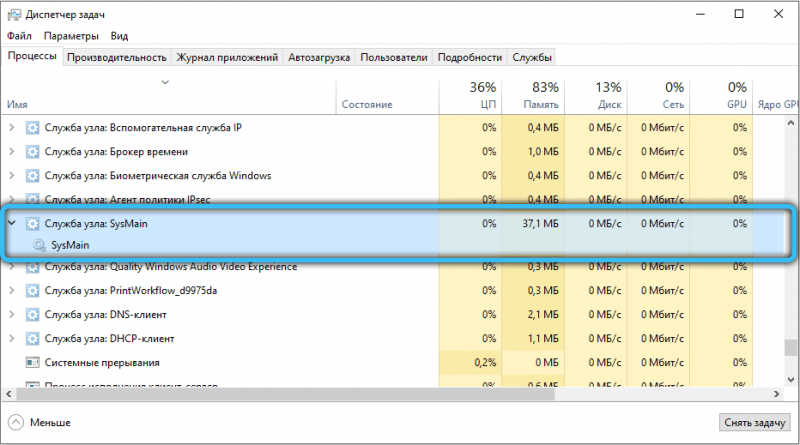
Task: Select Служба узла: PrintWorkflow_d9975da text
Action: (x=131, y=290)
